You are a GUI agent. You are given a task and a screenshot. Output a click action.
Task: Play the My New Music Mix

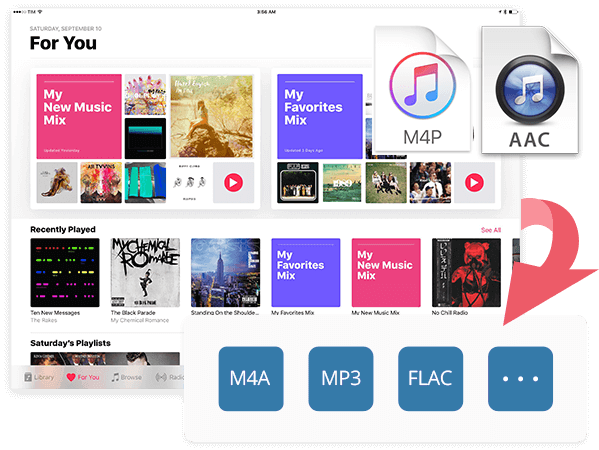[233, 183]
